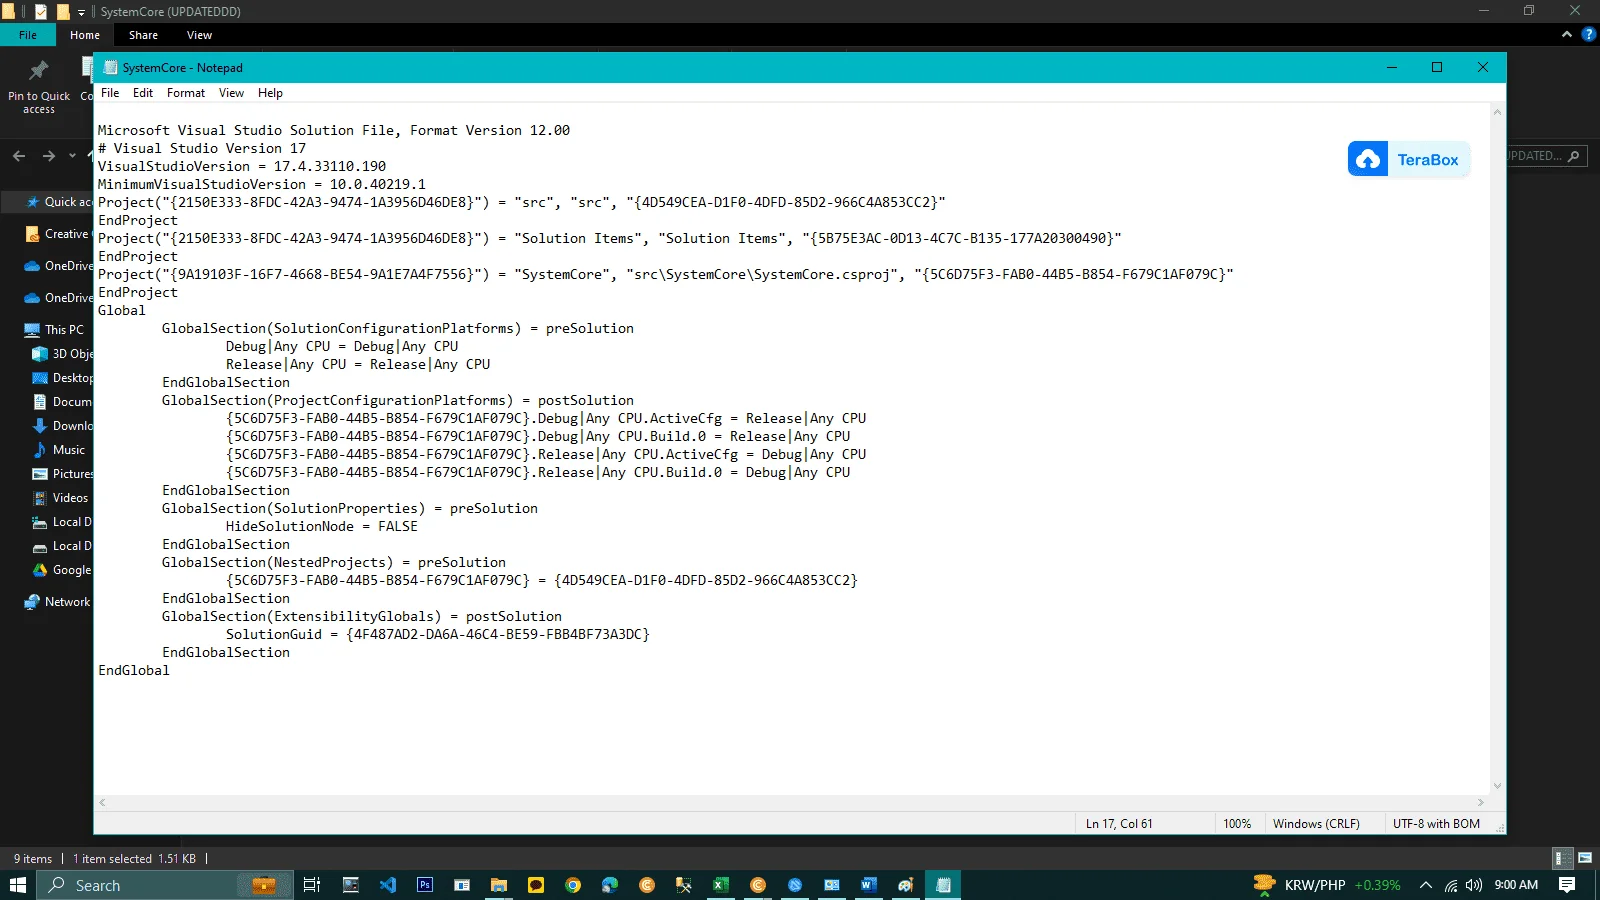Open Notepad View menu
The height and width of the screenshot is (900, 1600).
coord(231,93)
